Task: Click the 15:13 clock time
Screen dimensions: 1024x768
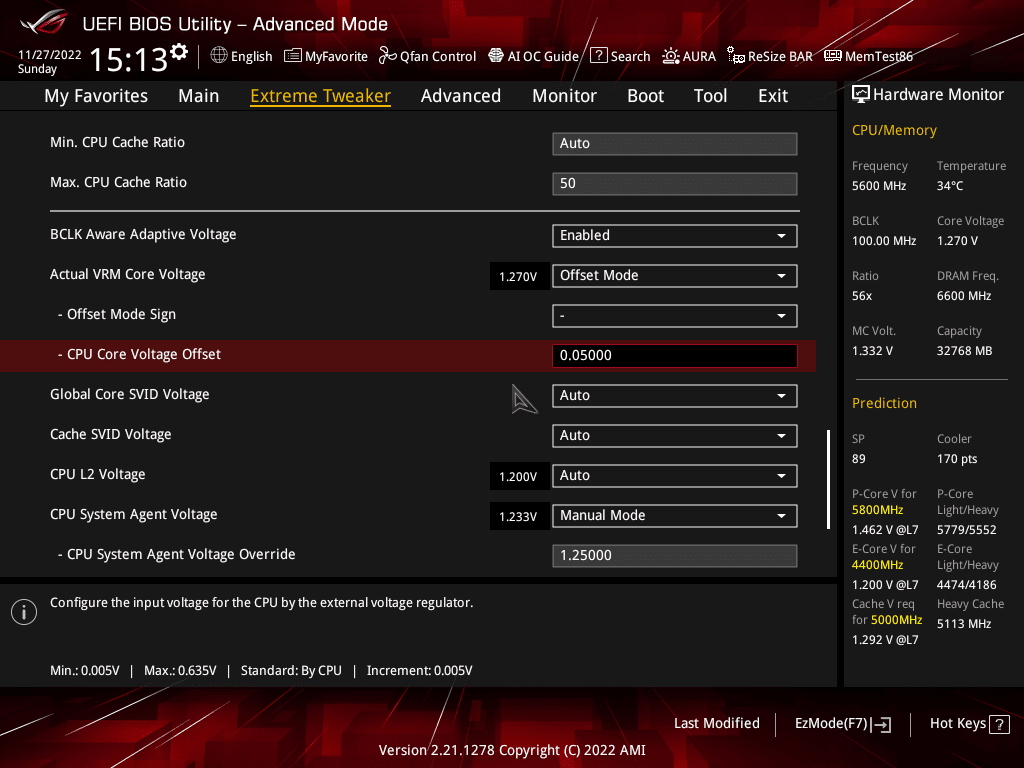Action: point(129,59)
